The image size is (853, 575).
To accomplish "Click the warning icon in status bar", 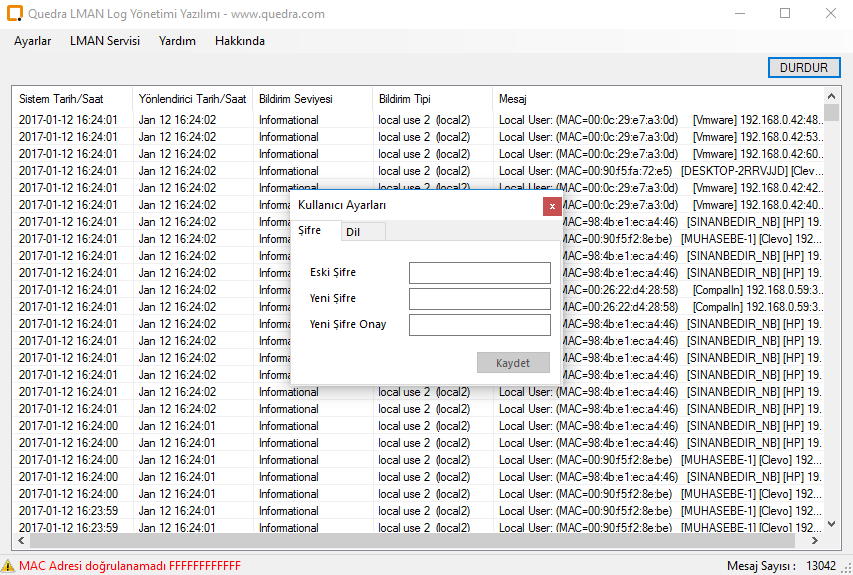I will pos(9,566).
